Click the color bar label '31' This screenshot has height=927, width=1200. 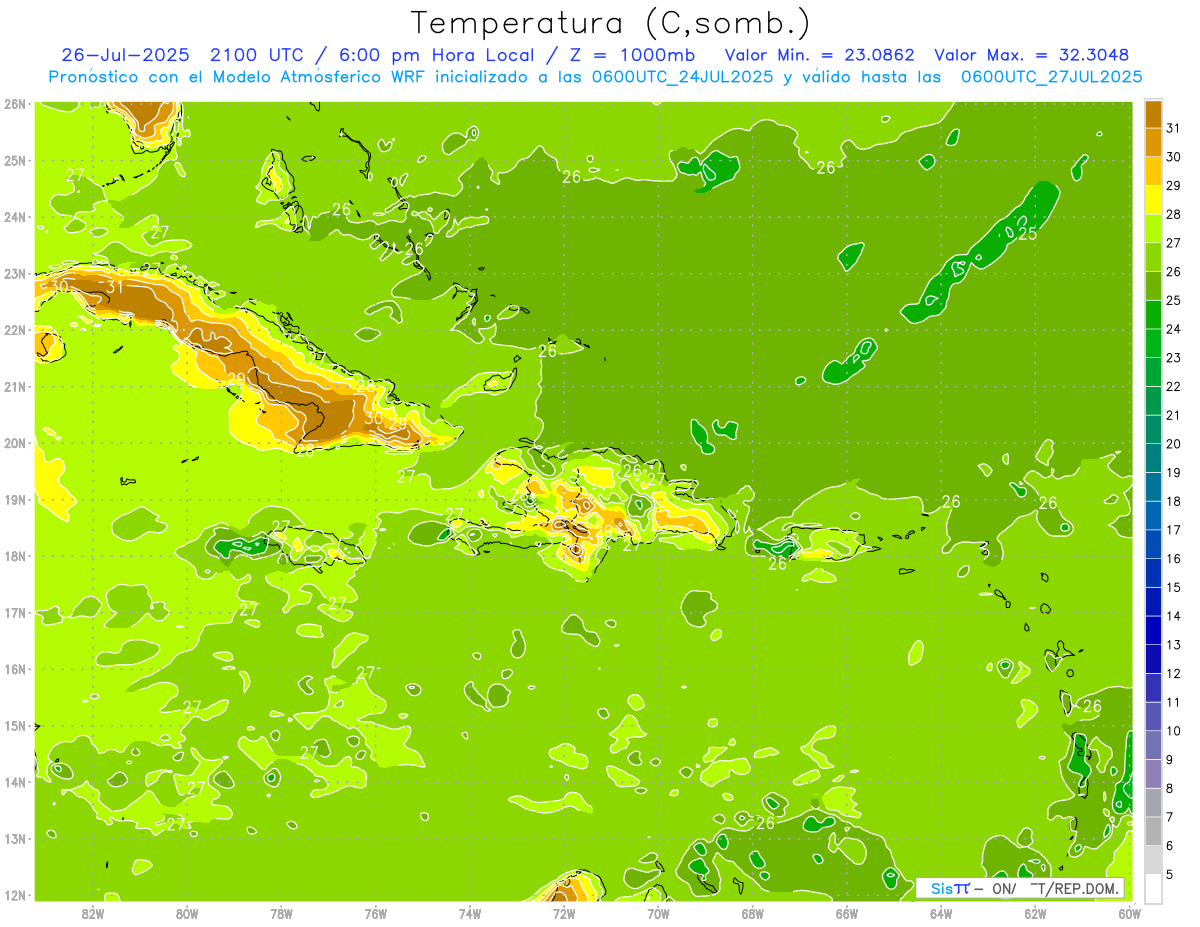tap(1174, 128)
